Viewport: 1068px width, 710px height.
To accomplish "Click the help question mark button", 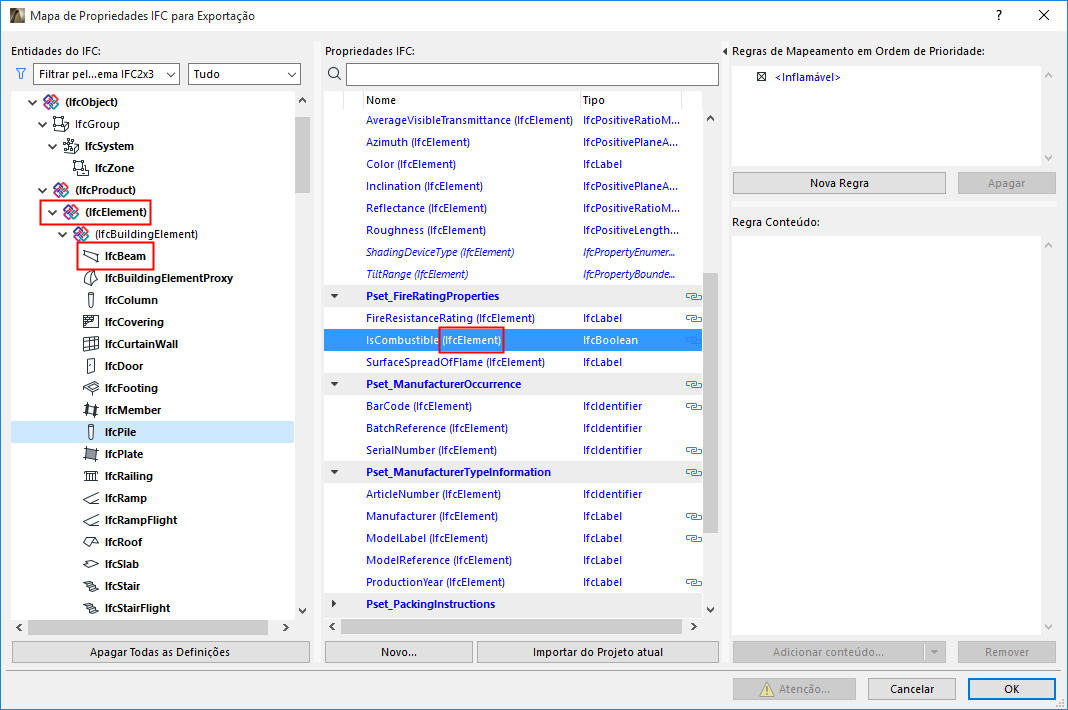I will [999, 15].
